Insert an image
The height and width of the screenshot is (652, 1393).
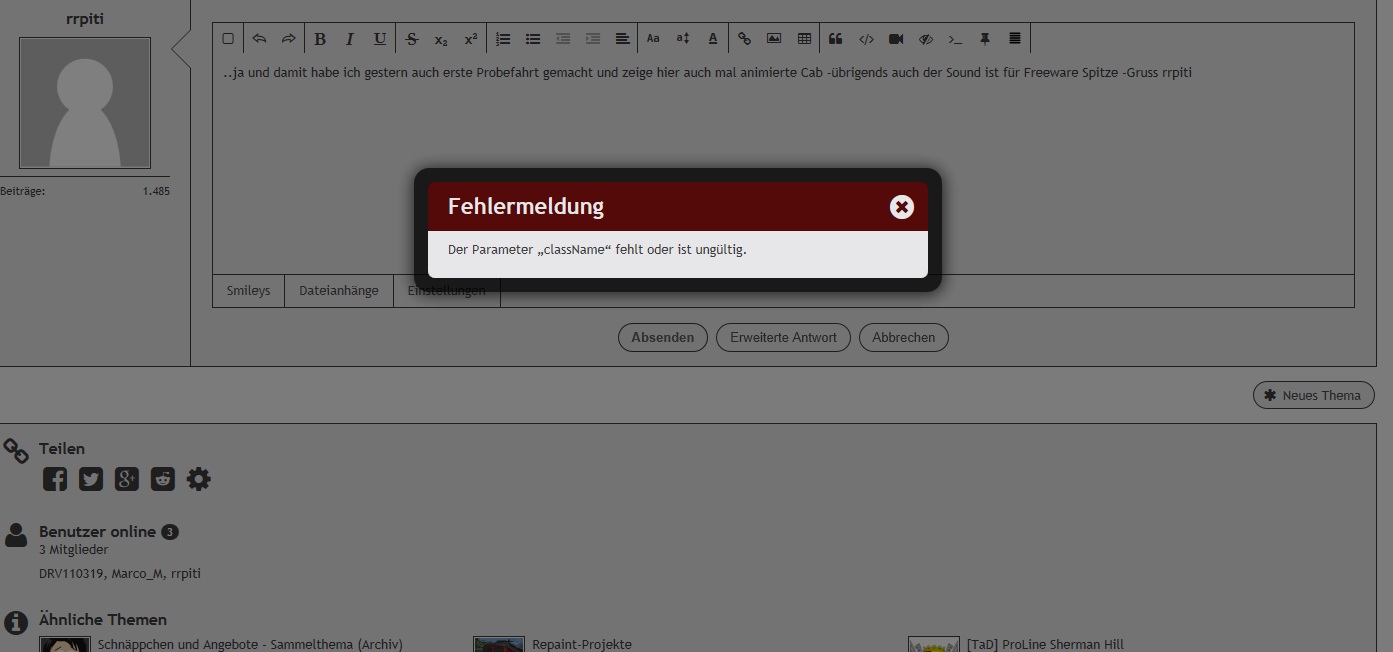point(774,39)
